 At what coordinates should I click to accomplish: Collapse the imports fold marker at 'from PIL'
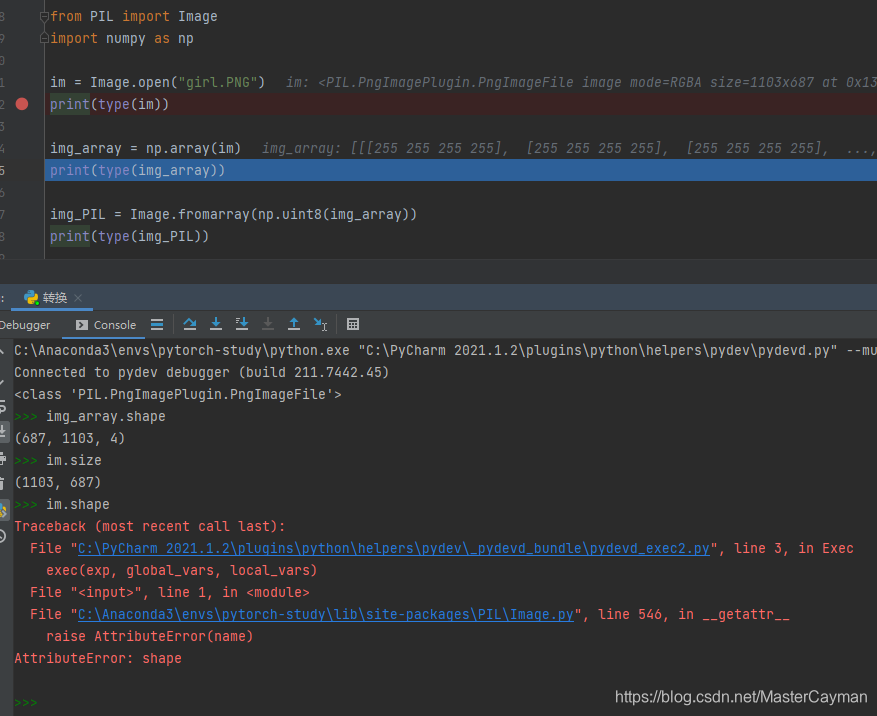[x=44, y=17]
